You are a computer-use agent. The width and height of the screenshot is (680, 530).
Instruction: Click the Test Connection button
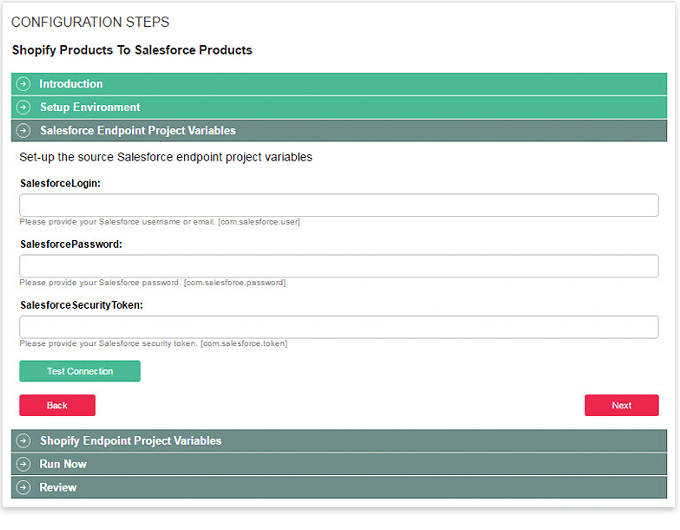80,371
